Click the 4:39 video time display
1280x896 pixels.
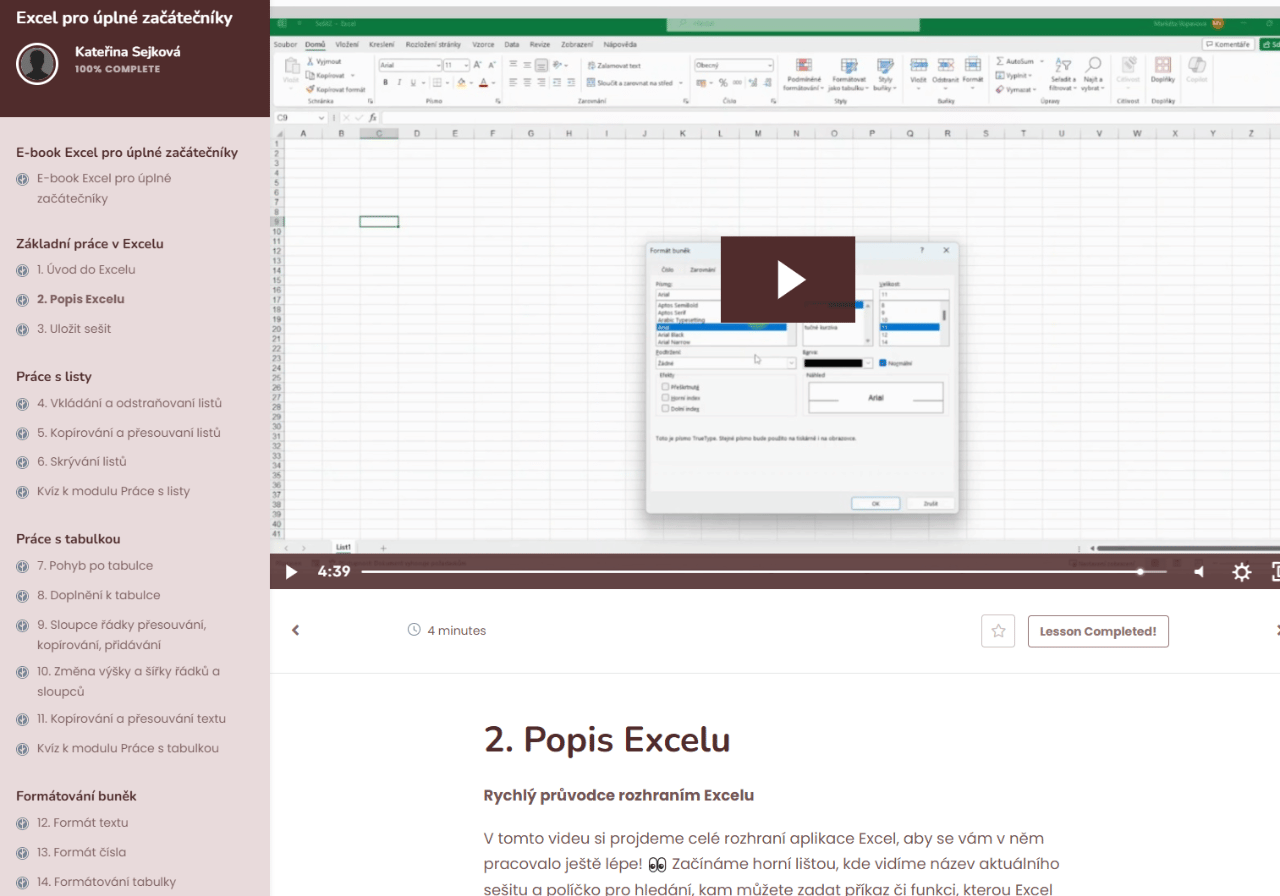(334, 572)
